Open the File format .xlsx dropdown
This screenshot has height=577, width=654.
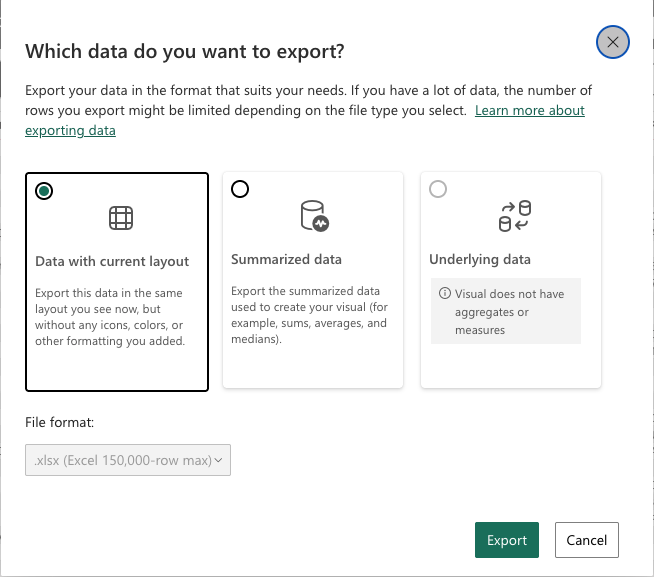click(x=127, y=460)
